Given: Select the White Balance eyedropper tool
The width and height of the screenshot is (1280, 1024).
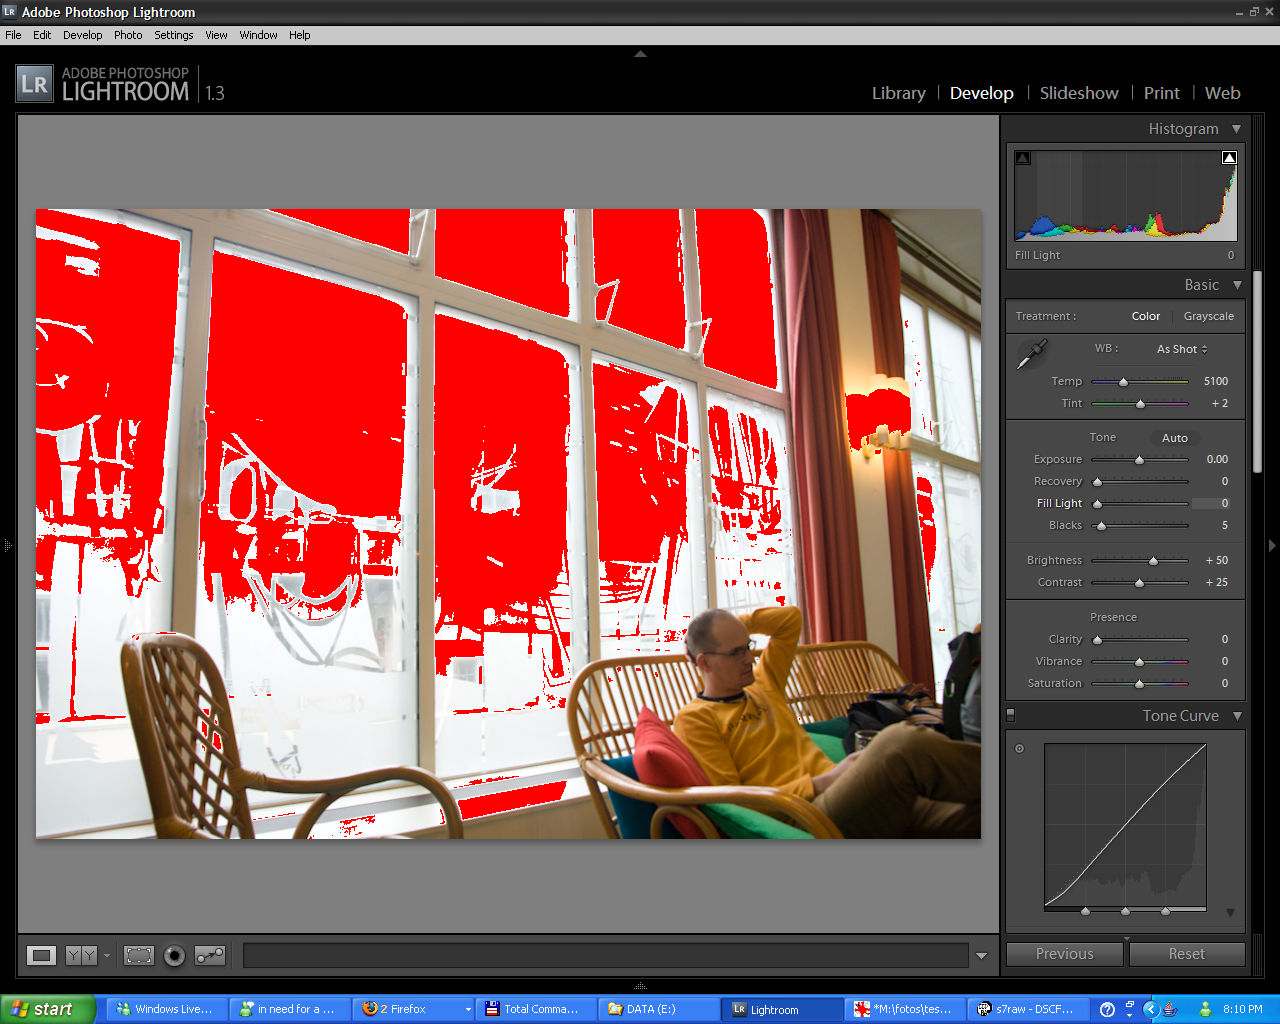Looking at the screenshot, I should point(1032,354).
